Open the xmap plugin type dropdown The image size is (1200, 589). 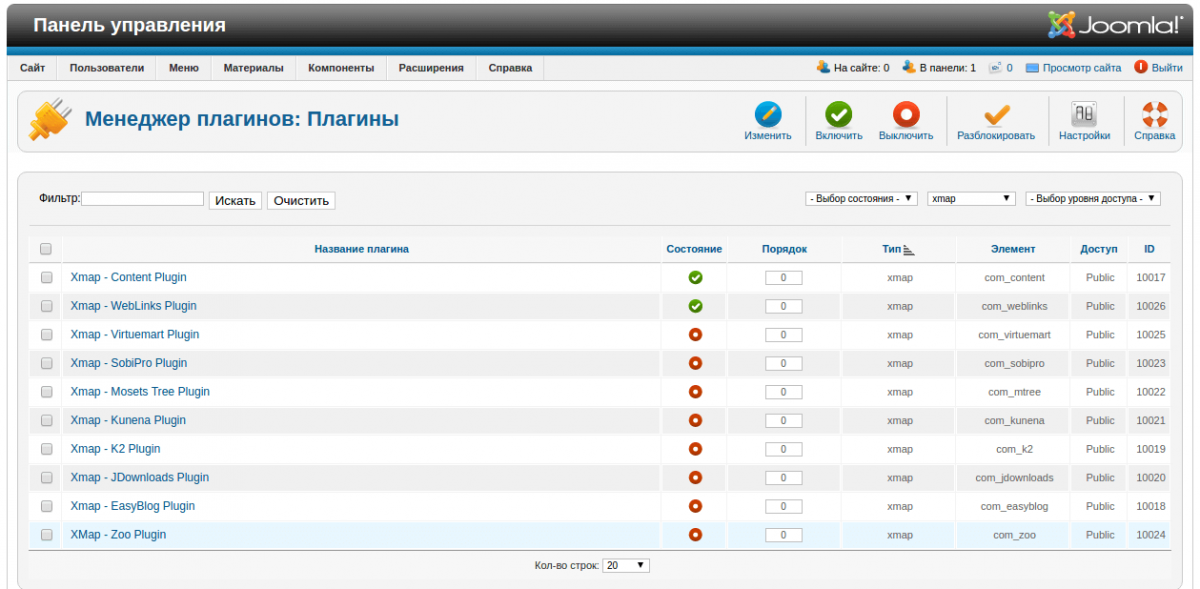tap(972, 199)
